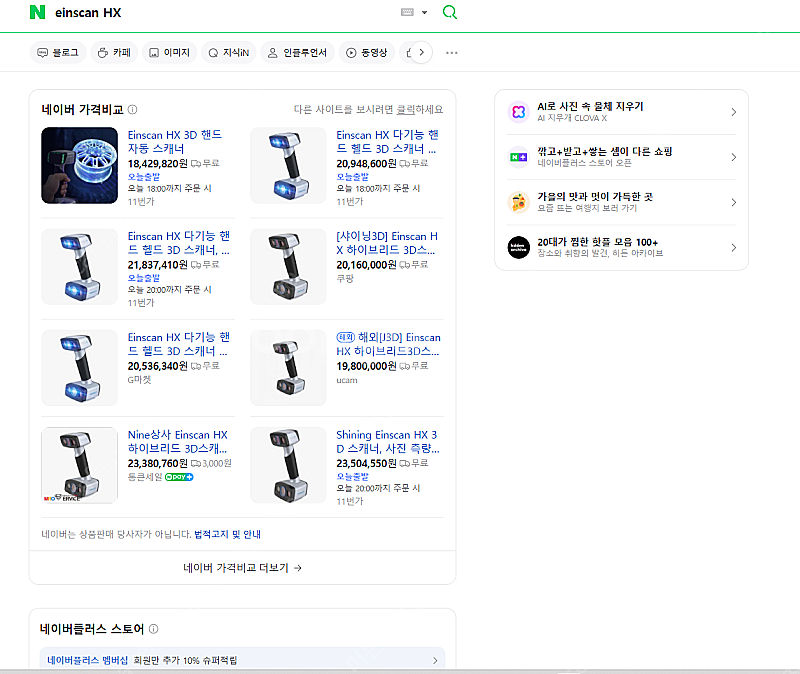The width and height of the screenshot is (800, 674).
Task: Expand chevron on 히든 아카이브 row
Action: pos(734,247)
